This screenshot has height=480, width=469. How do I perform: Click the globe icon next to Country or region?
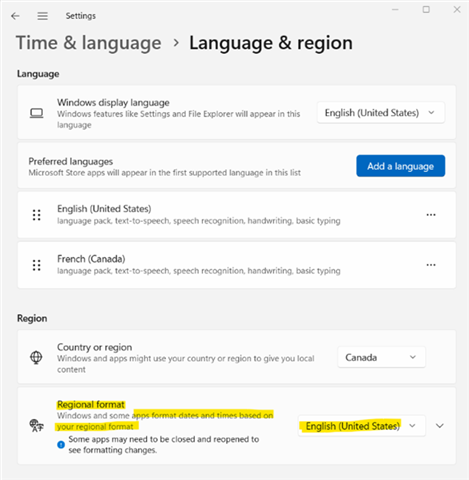point(36,358)
